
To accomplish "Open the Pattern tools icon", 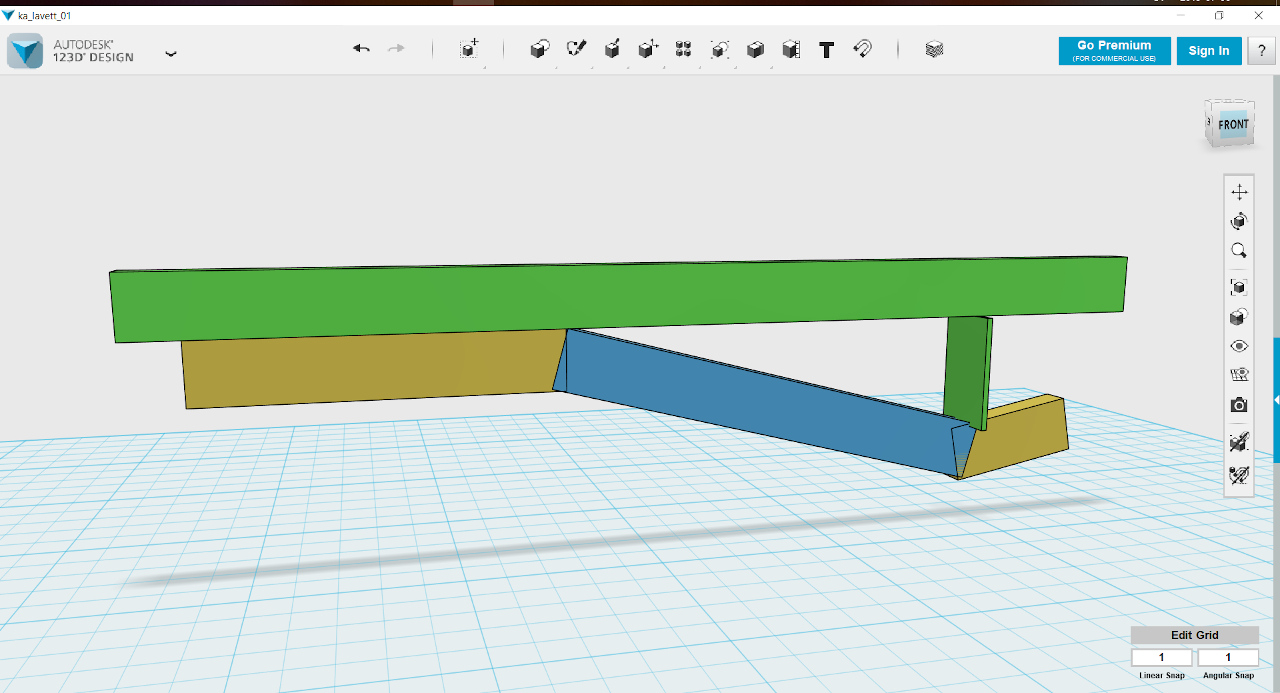I will coord(684,49).
